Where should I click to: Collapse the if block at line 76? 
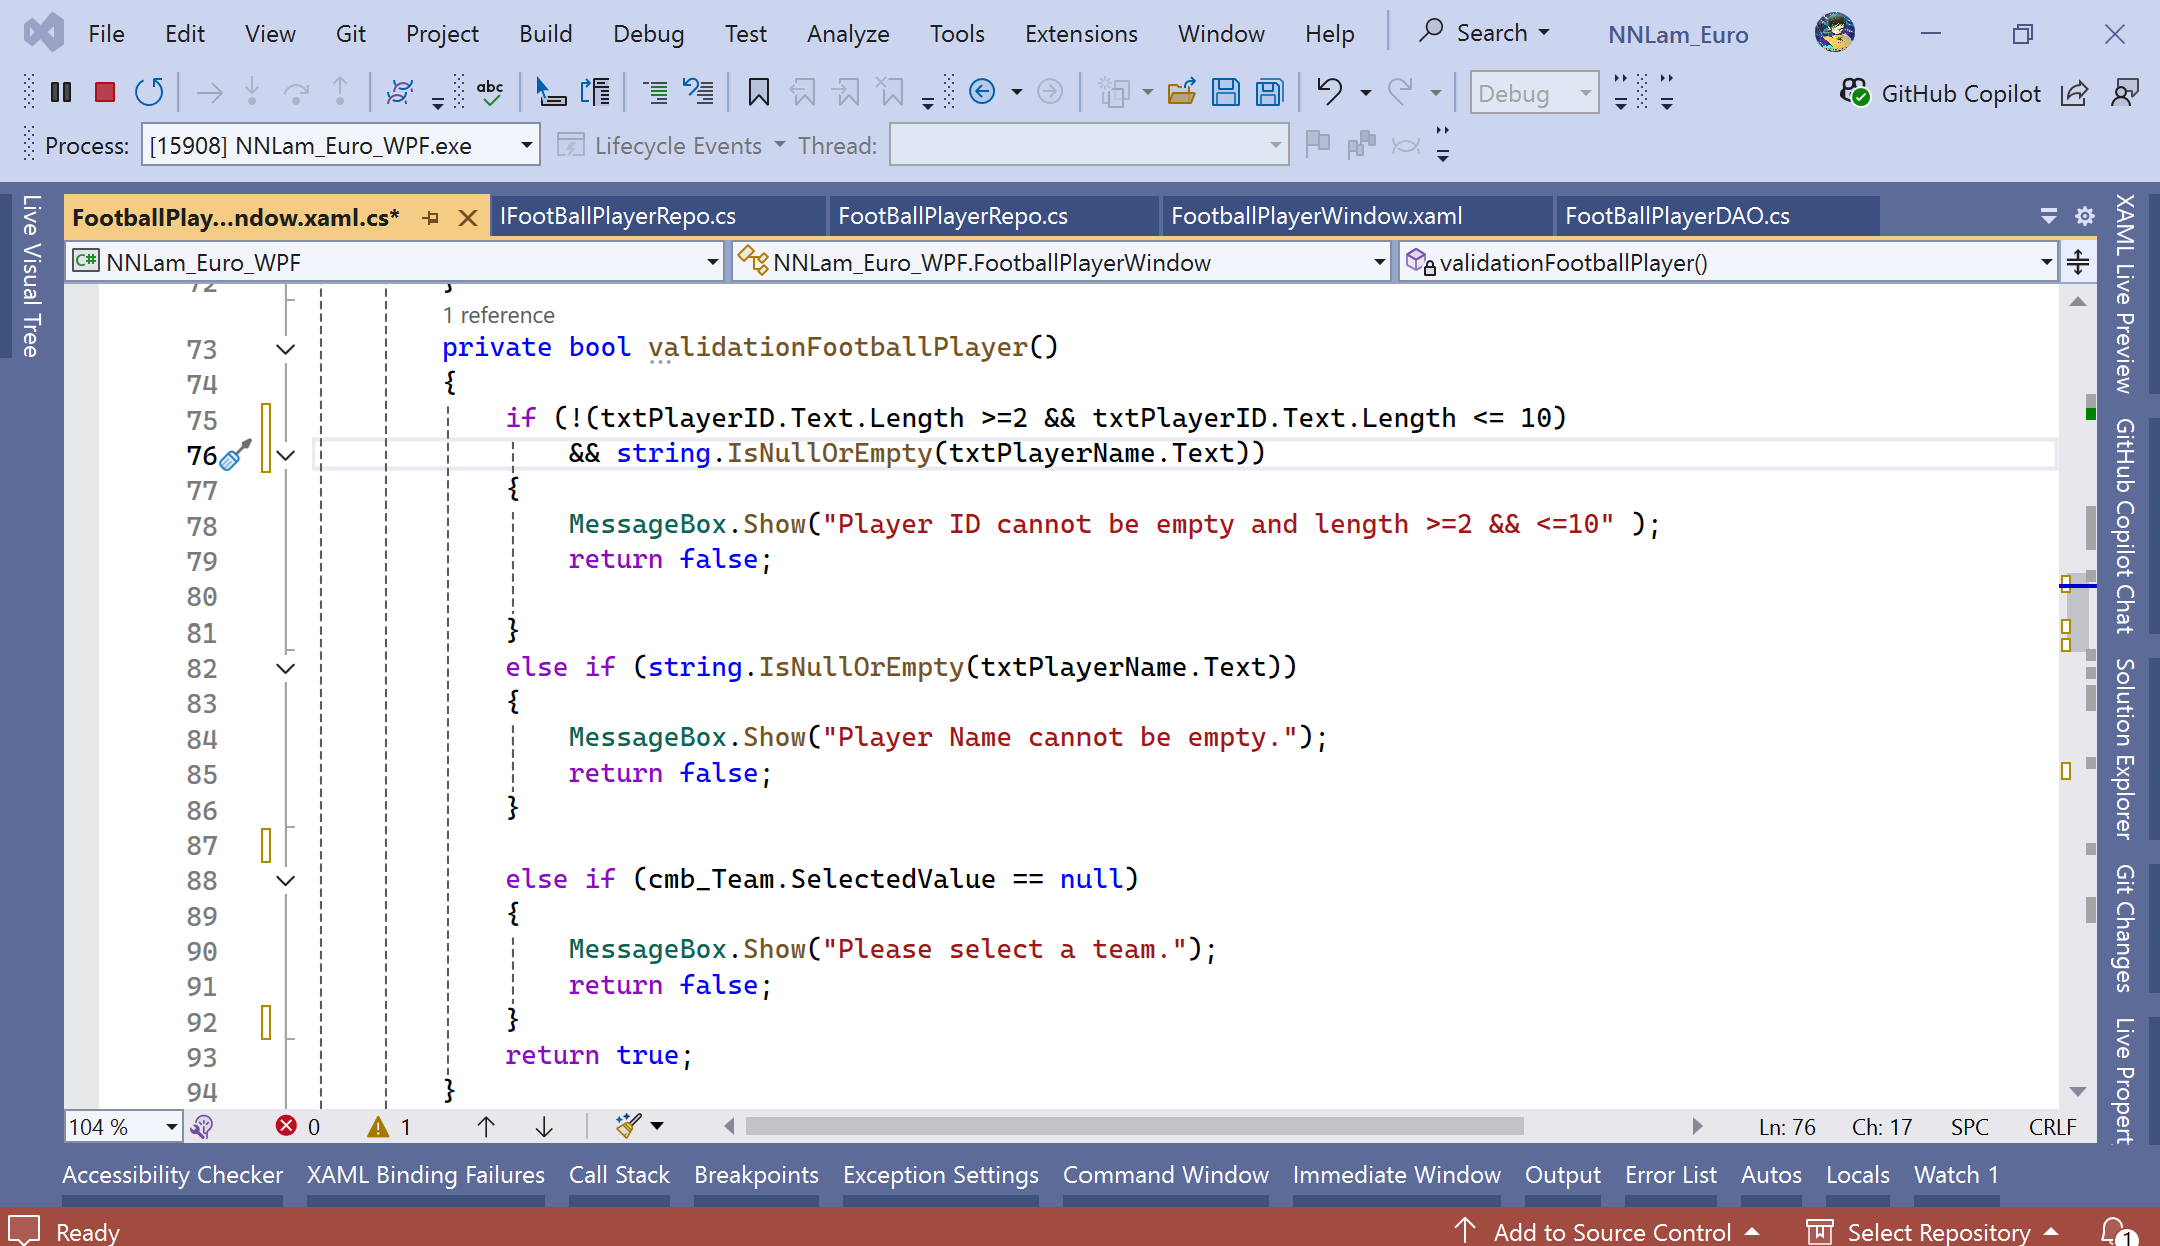[x=285, y=455]
